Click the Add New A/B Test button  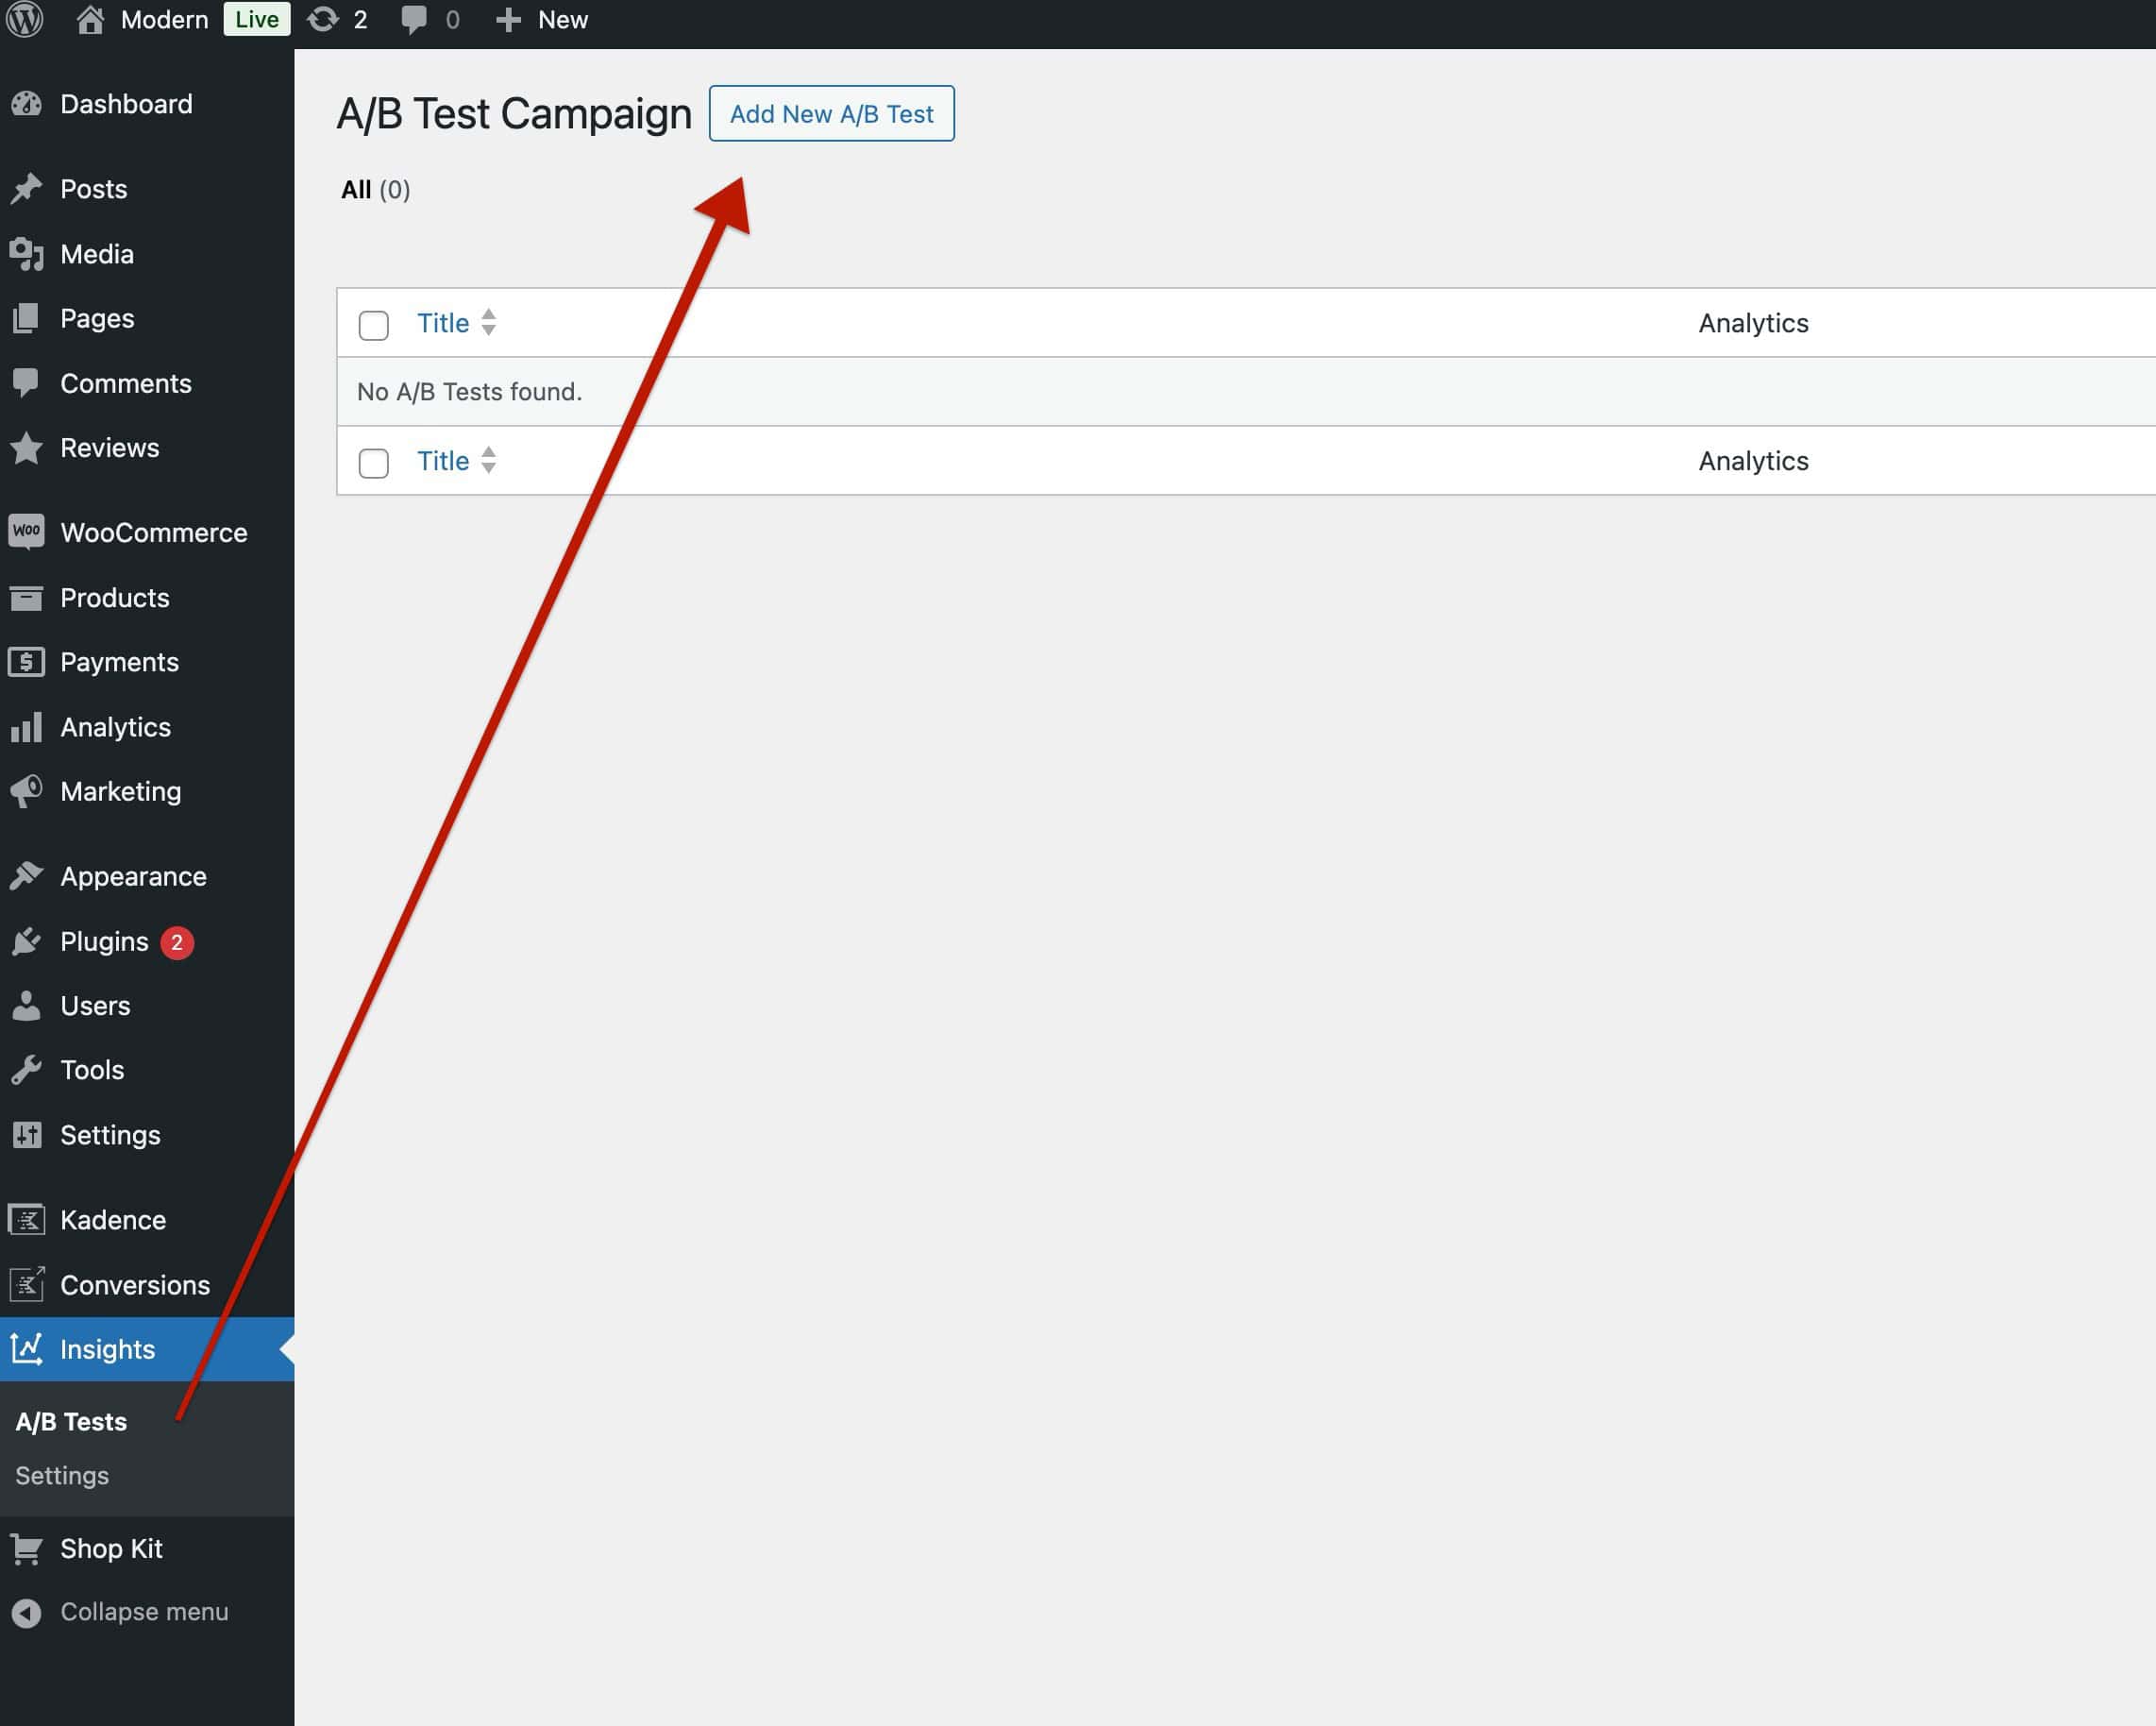(833, 112)
